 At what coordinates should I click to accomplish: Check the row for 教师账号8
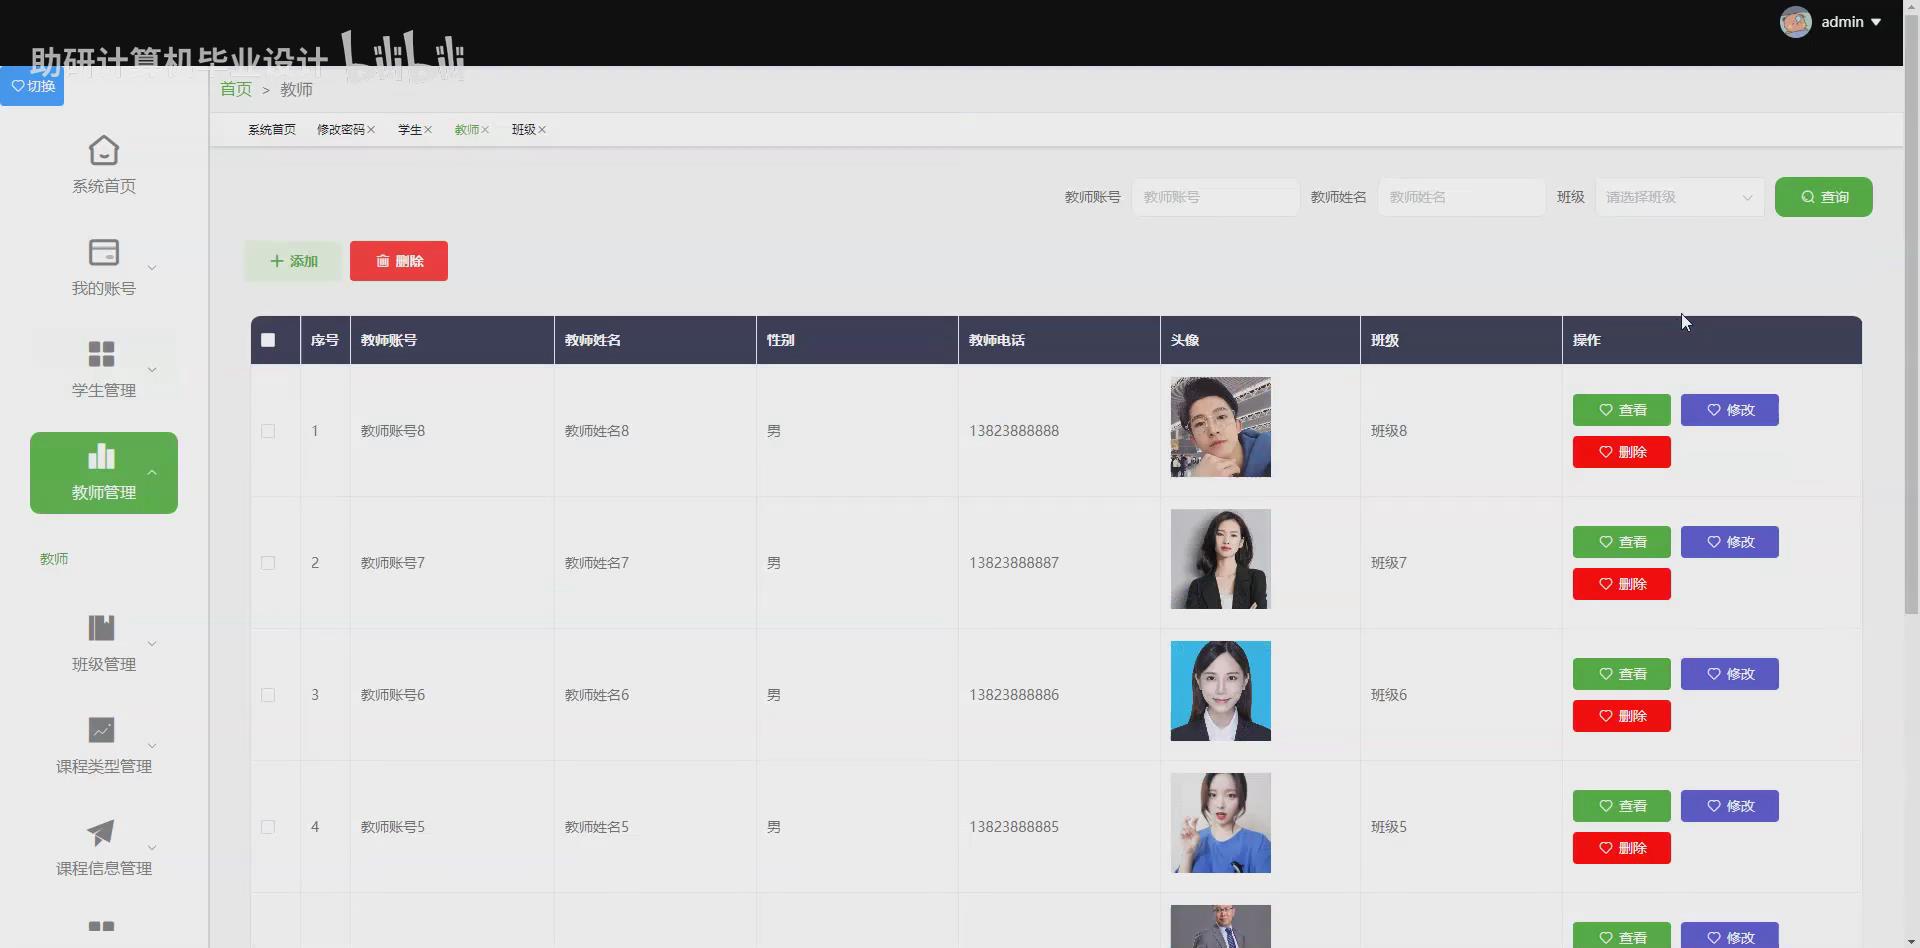tap(268, 431)
